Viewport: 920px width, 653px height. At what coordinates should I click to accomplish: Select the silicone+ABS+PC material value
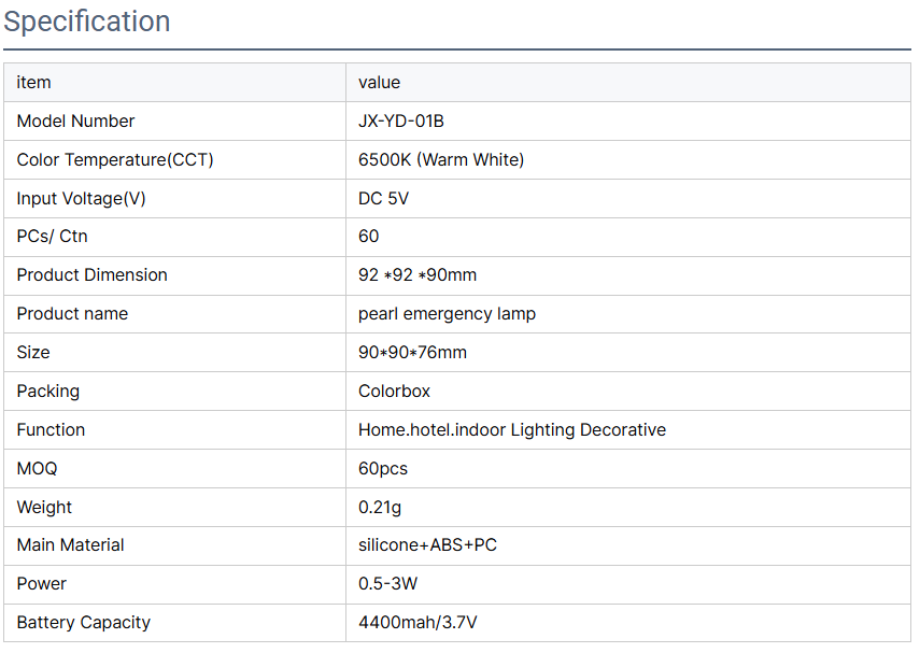point(427,545)
